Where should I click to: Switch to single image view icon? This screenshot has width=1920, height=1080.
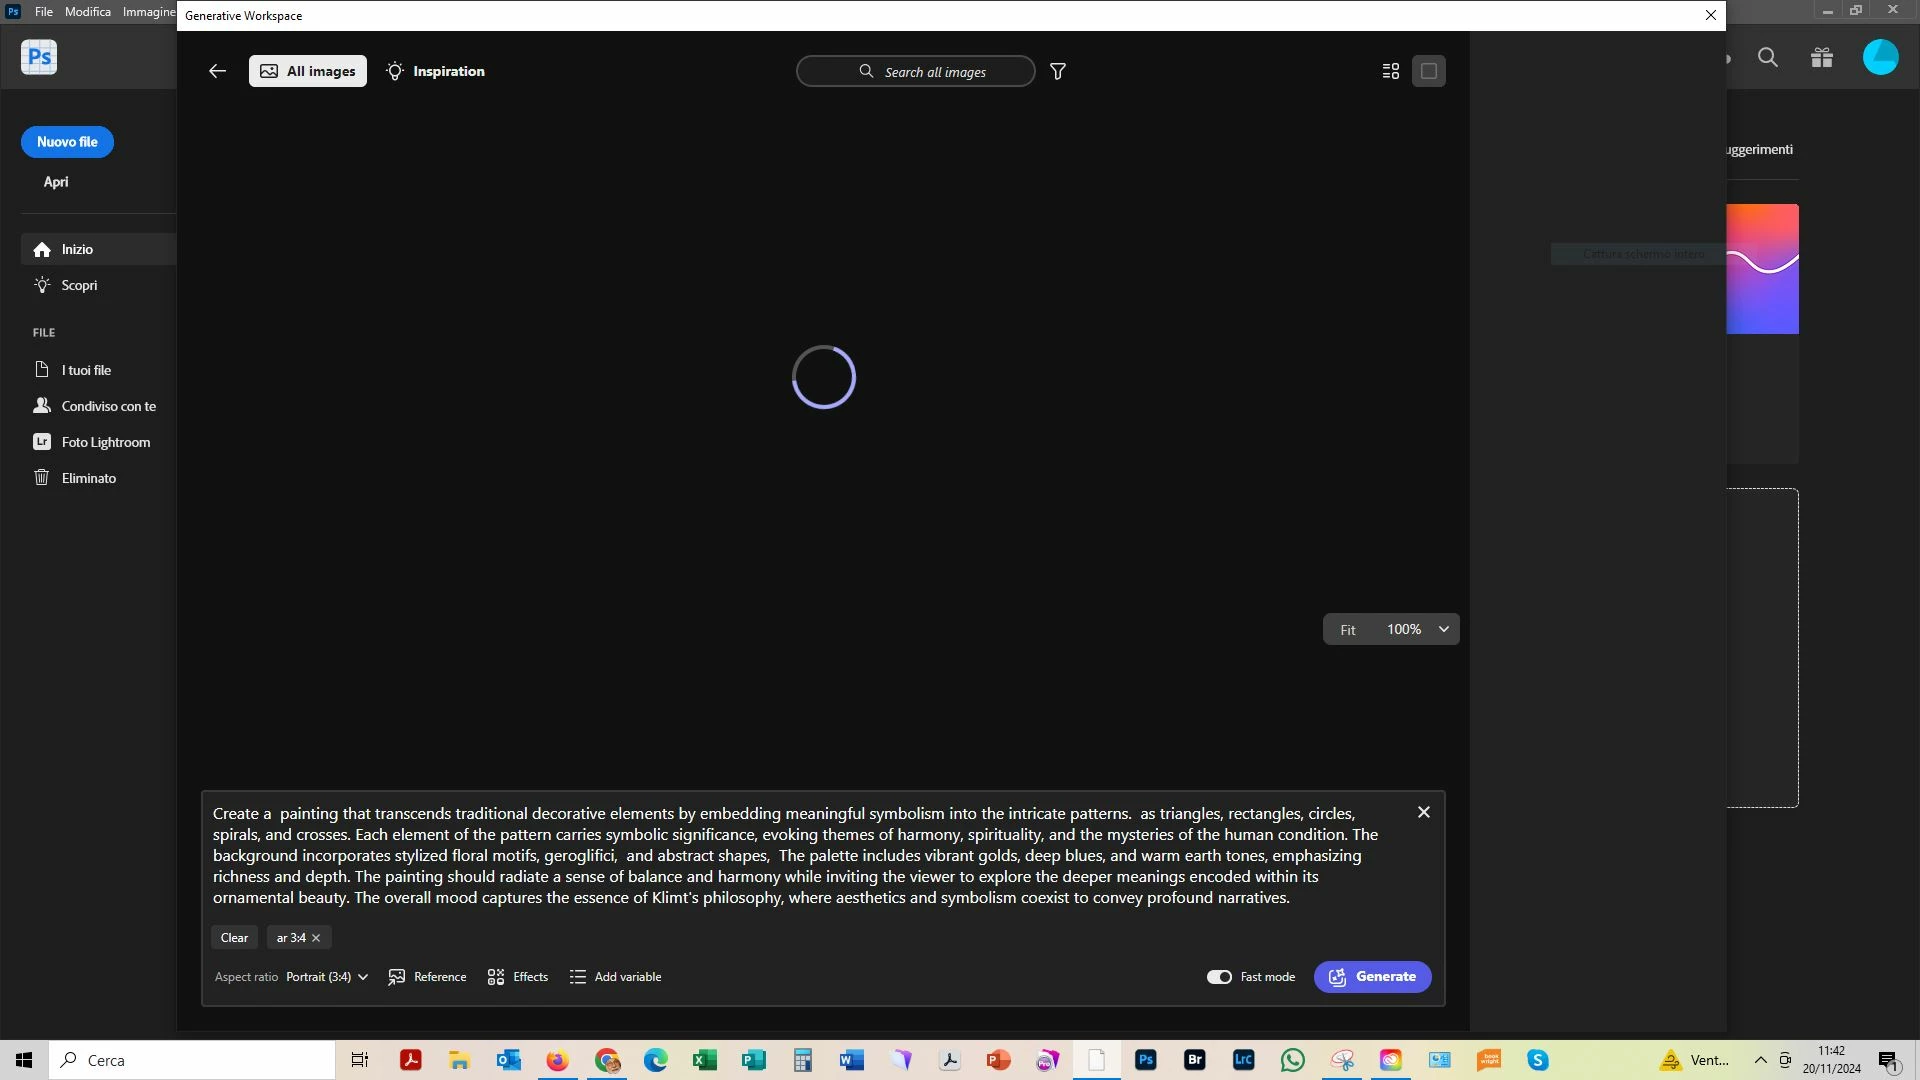coord(1429,71)
